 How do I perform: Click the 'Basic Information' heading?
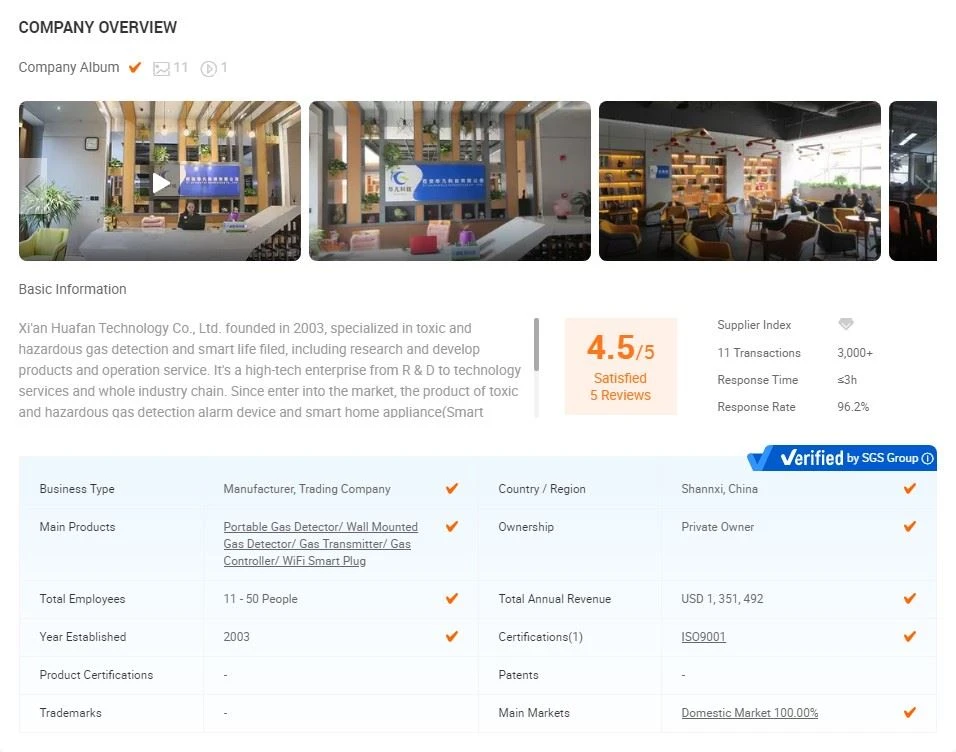[73, 289]
